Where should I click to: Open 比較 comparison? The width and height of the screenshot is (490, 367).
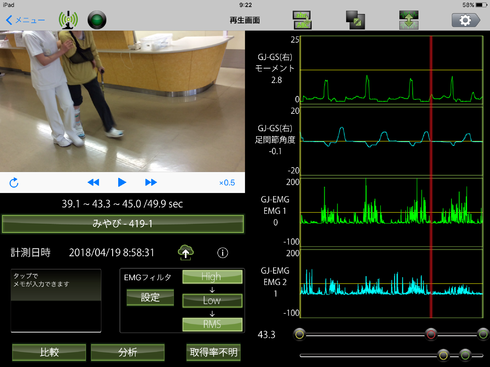pyautogui.click(x=49, y=352)
